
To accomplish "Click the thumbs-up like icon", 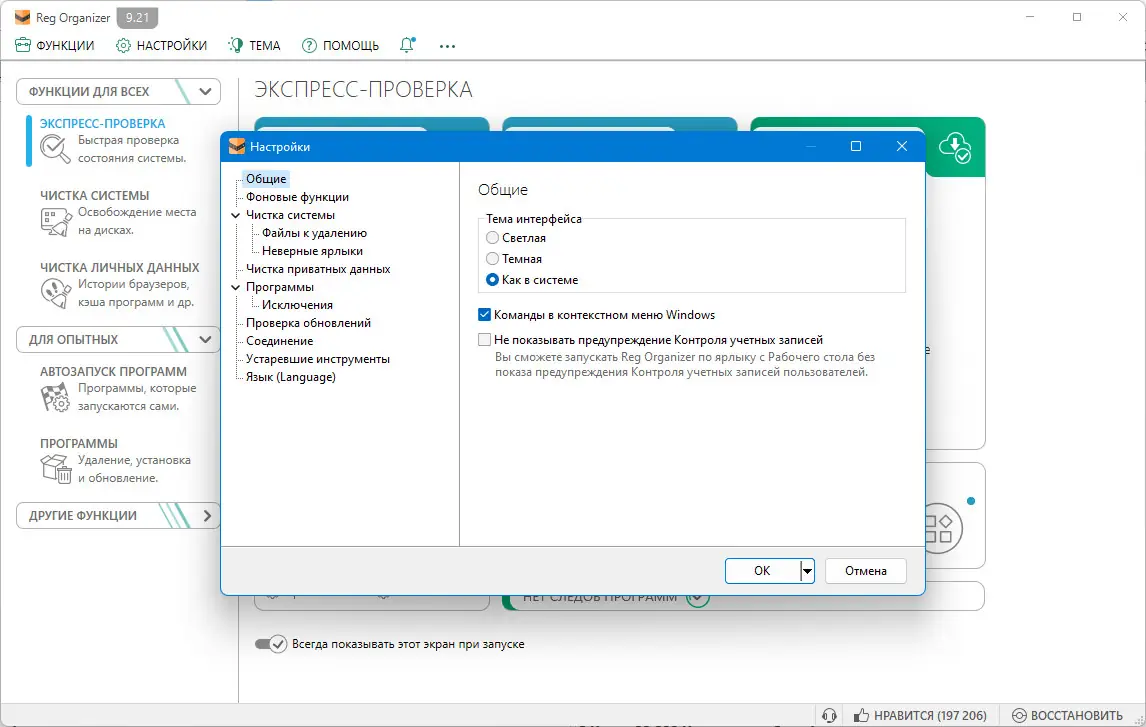I will coord(862,715).
